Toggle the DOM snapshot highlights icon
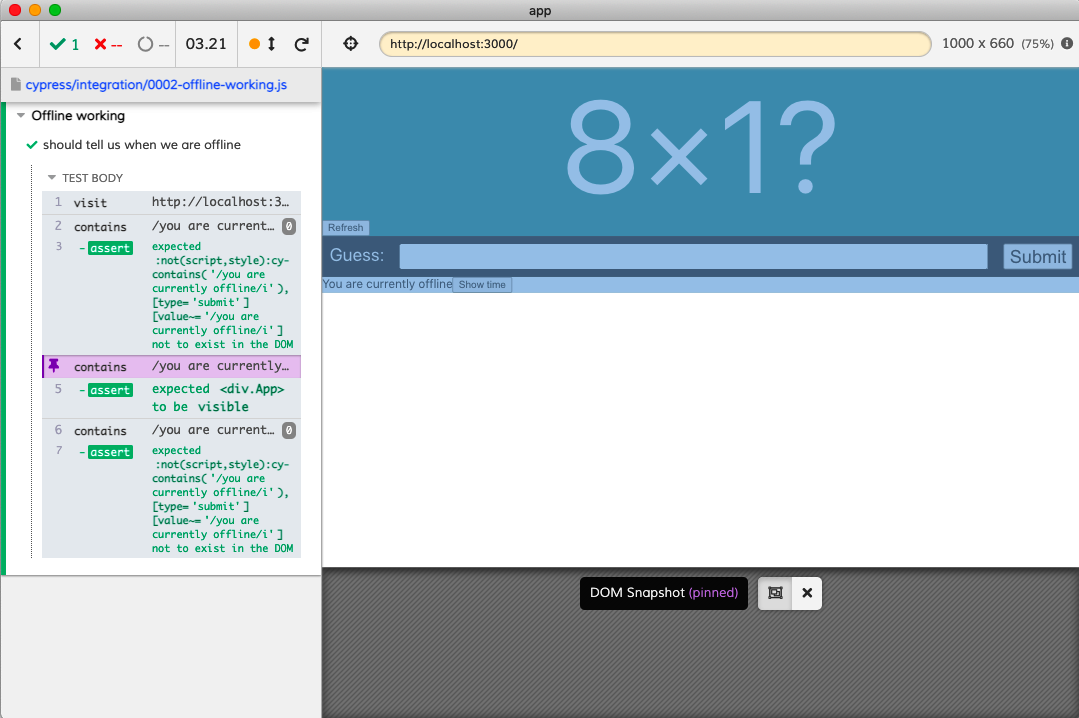 [775, 593]
